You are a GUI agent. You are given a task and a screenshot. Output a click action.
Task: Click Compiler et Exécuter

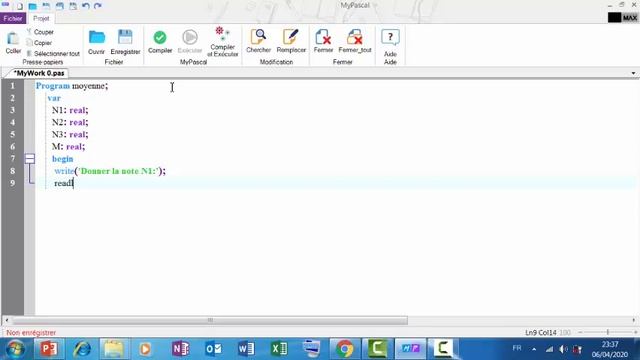coord(222,42)
